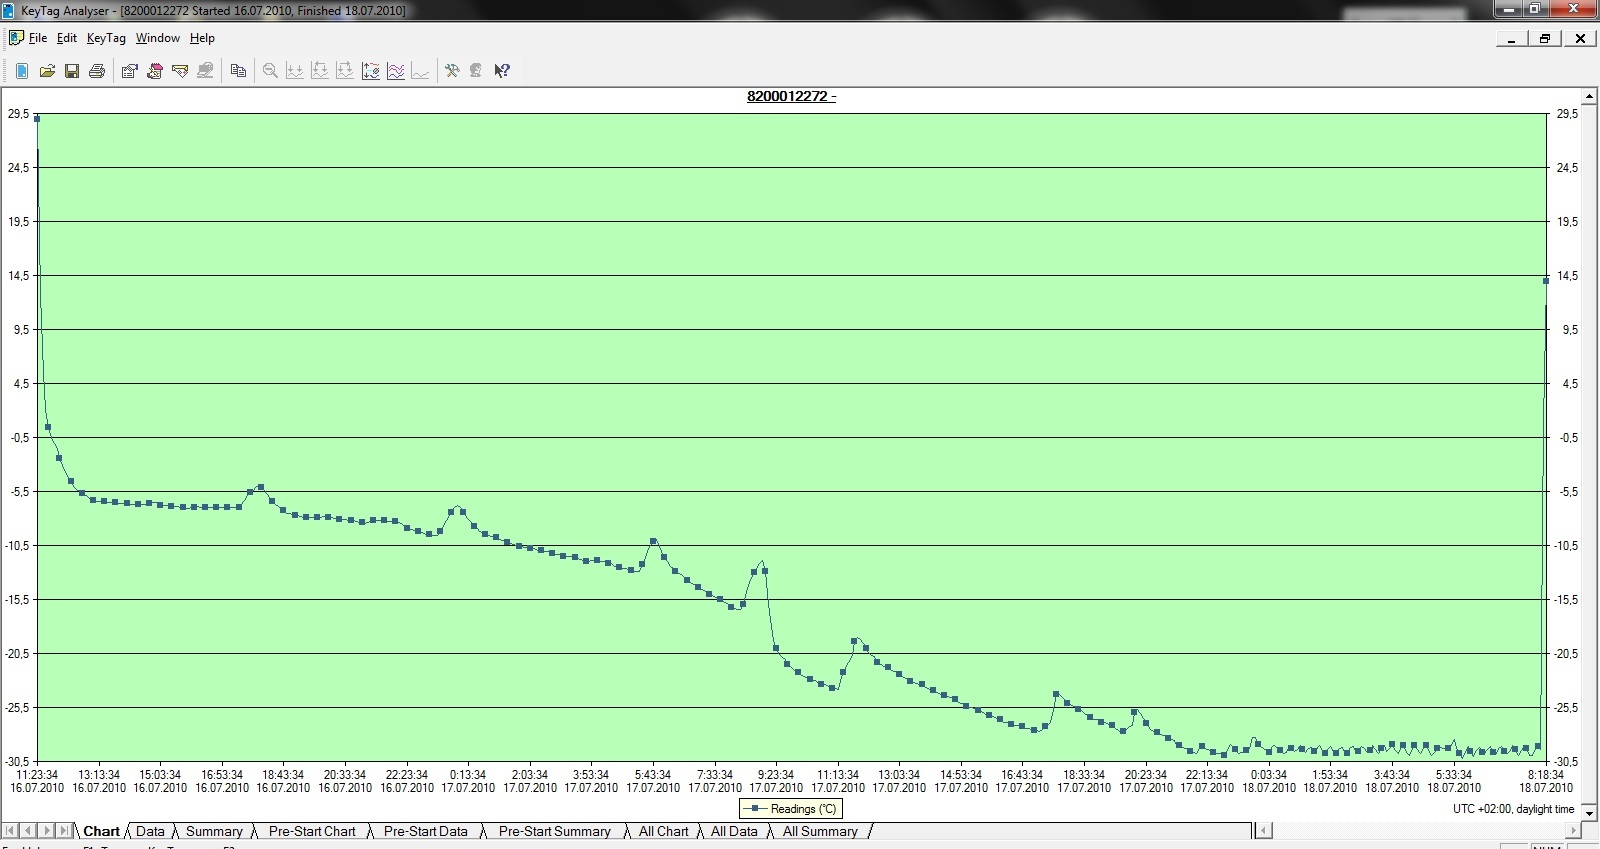Save the chart using the floppy icon
The width and height of the screenshot is (1600, 849).
click(x=72, y=71)
